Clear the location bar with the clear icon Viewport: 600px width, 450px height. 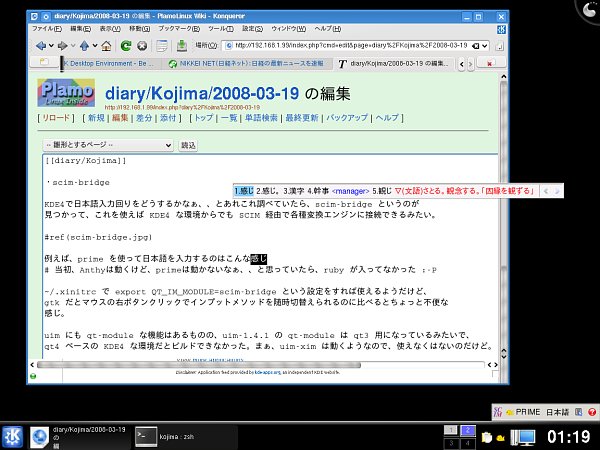(x=475, y=46)
